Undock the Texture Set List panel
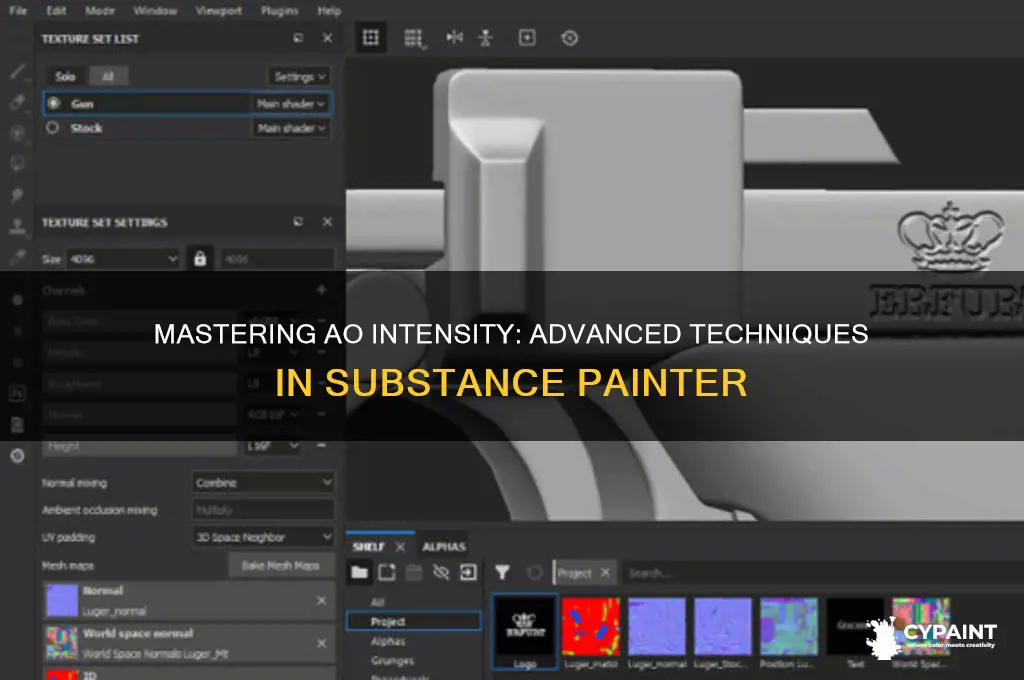The height and width of the screenshot is (680, 1024). pyautogui.click(x=298, y=39)
